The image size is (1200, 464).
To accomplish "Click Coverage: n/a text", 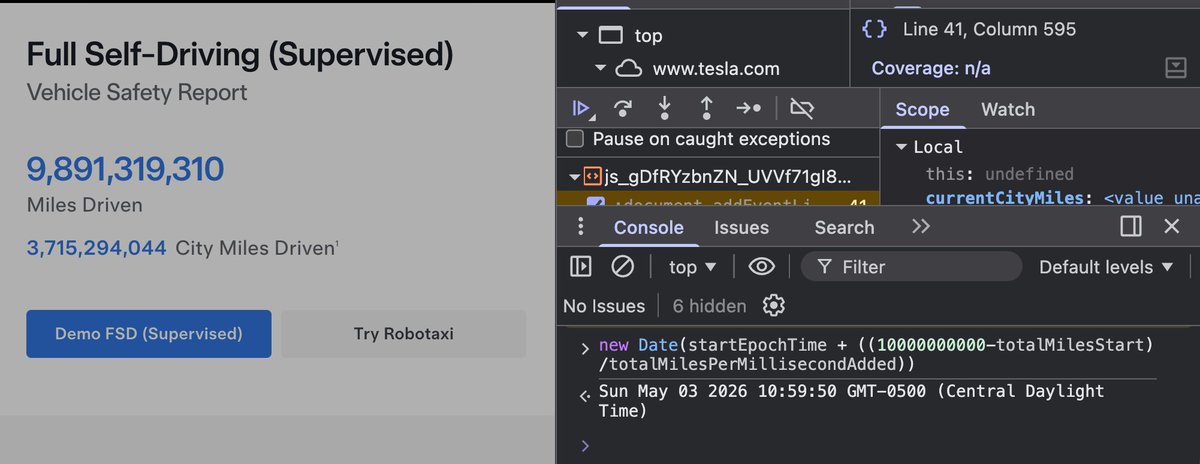I will (931, 68).
